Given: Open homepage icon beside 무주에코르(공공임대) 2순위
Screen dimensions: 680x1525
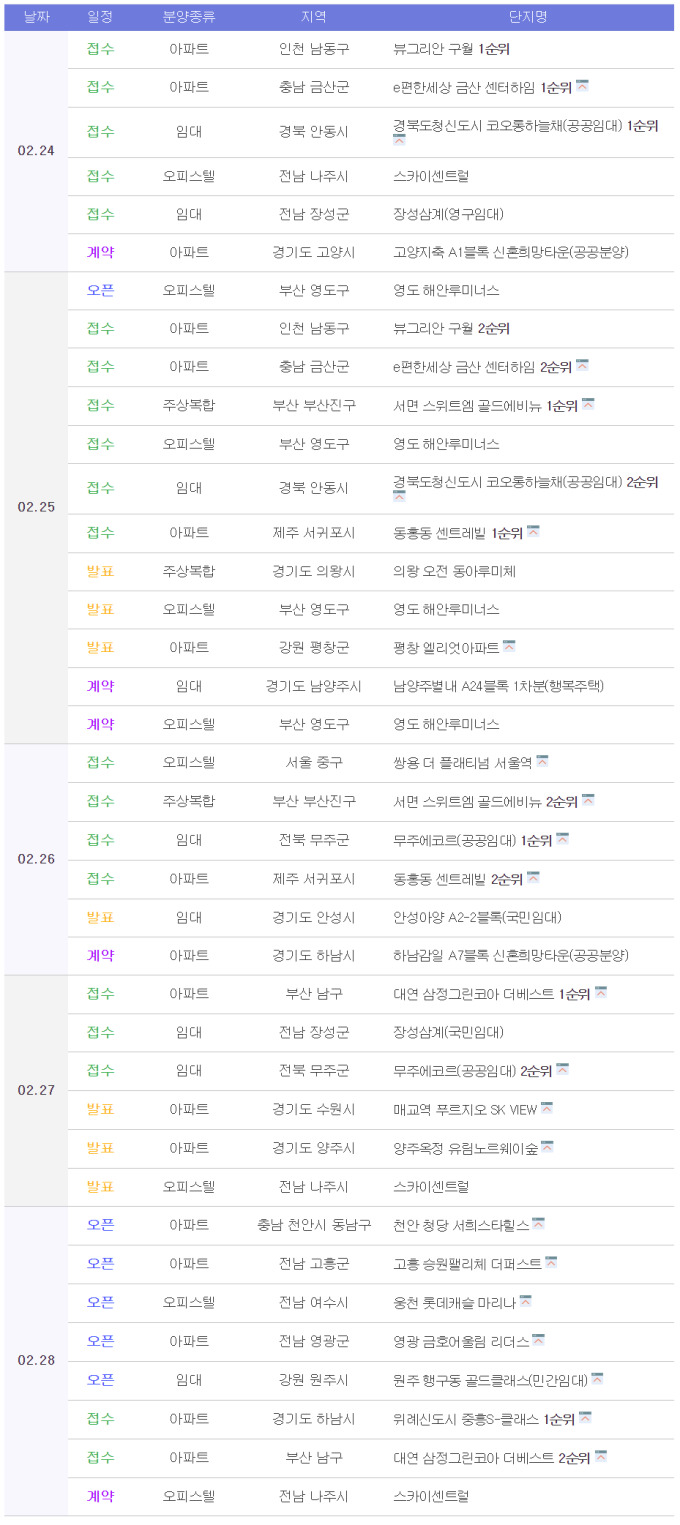Looking at the screenshot, I should coord(562,1069).
